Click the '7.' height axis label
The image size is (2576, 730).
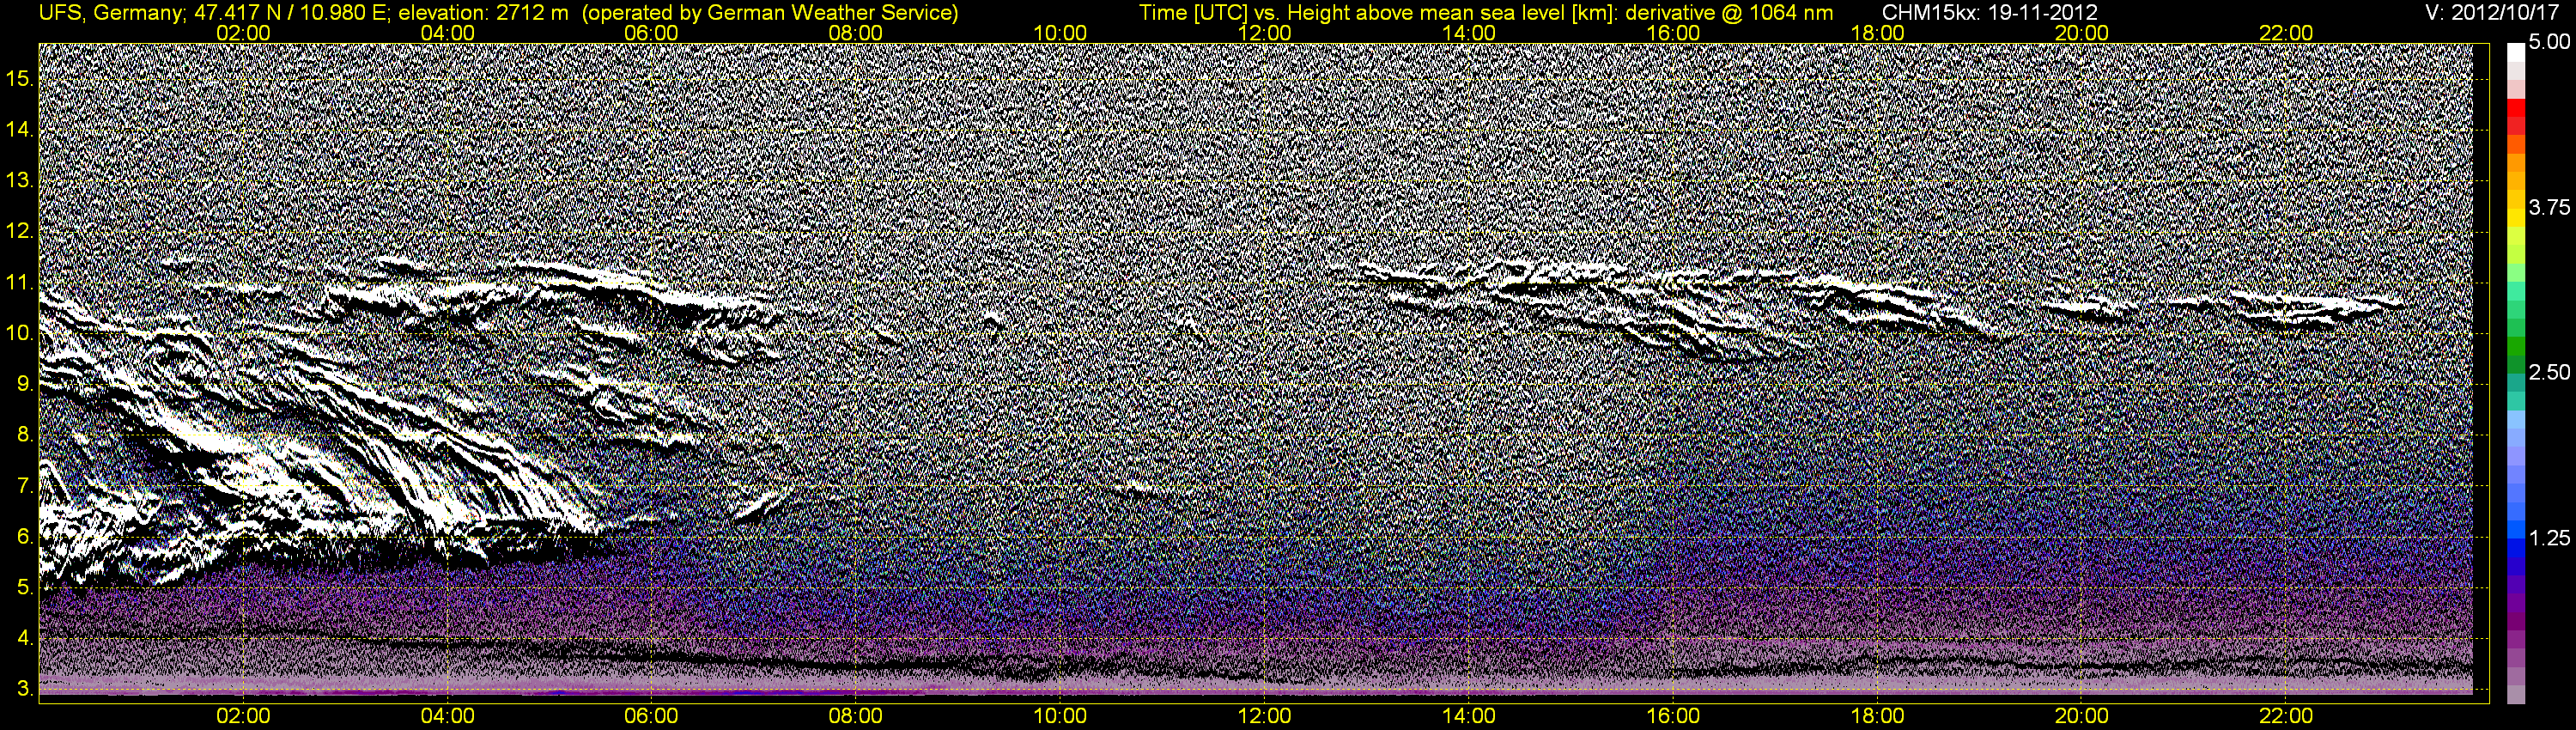[x=26, y=487]
